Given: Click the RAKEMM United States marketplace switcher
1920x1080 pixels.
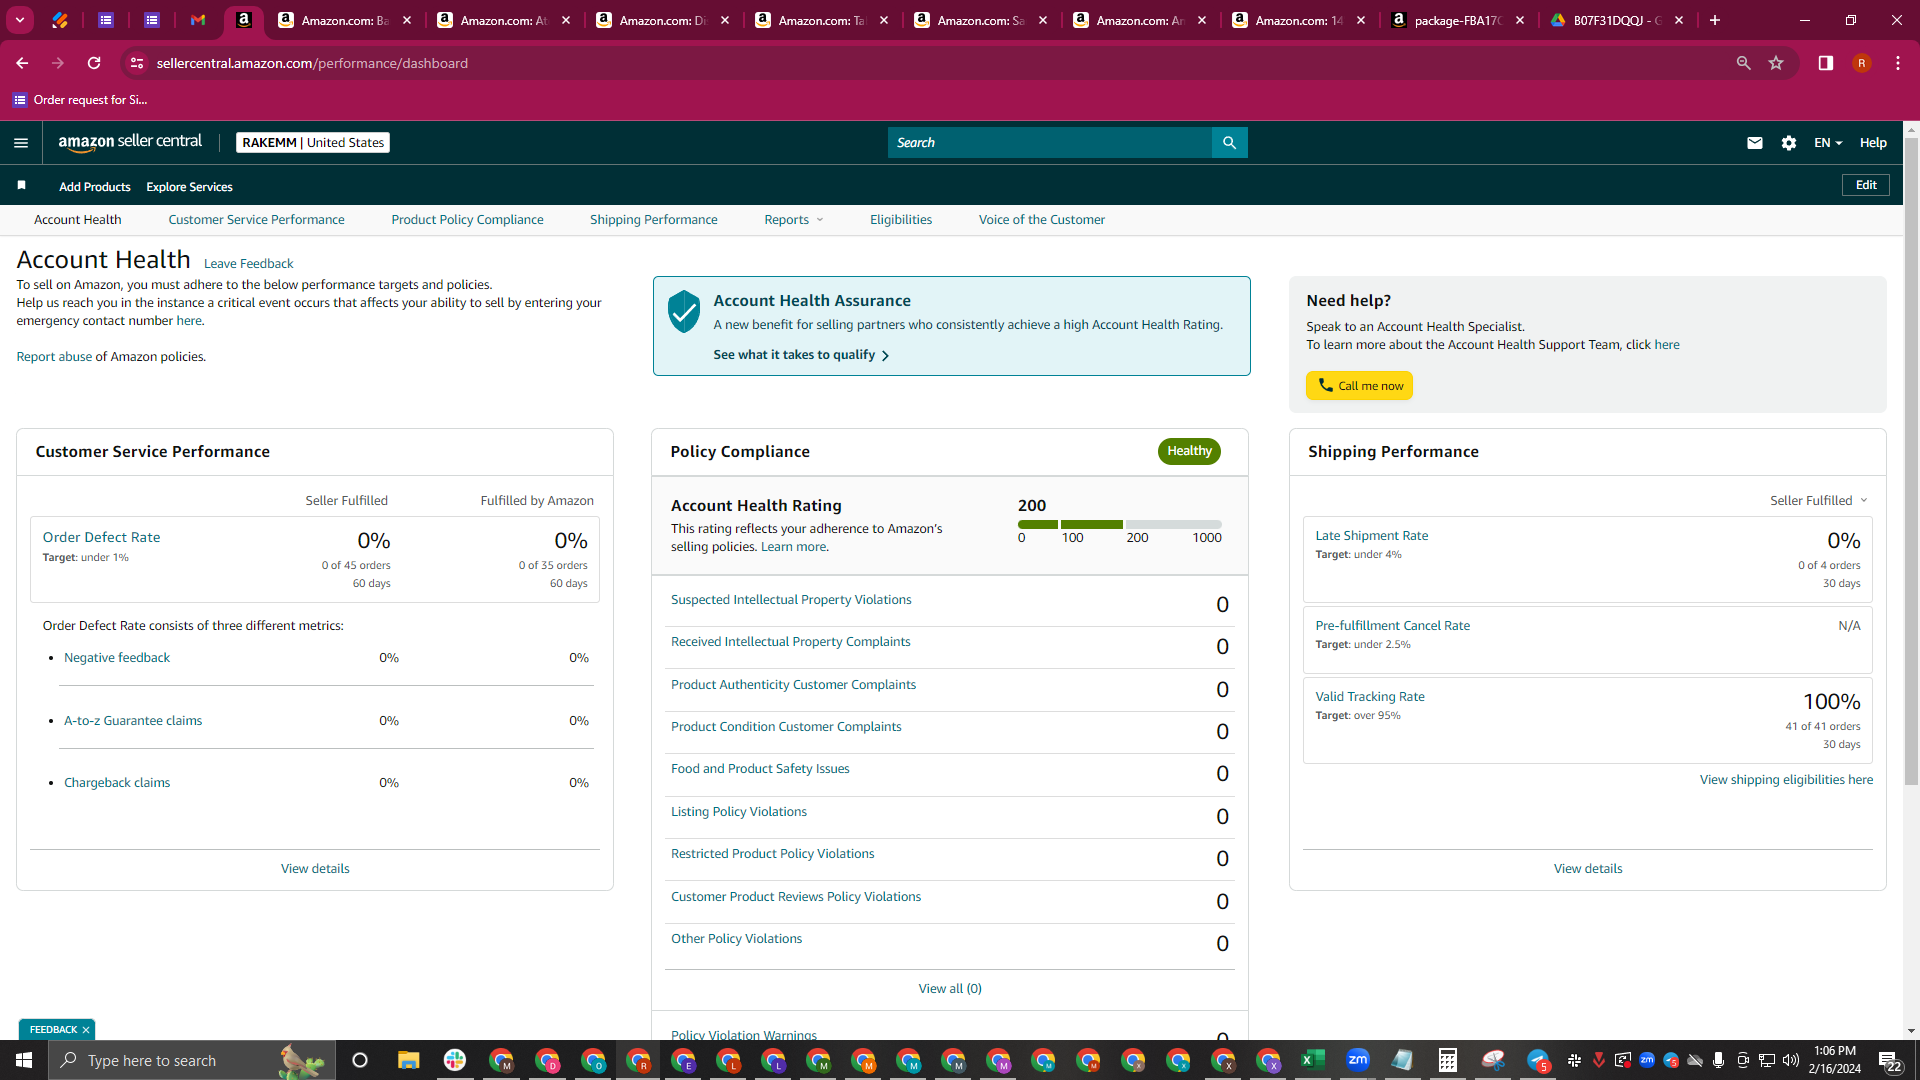Looking at the screenshot, I should (x=313, y=143).
